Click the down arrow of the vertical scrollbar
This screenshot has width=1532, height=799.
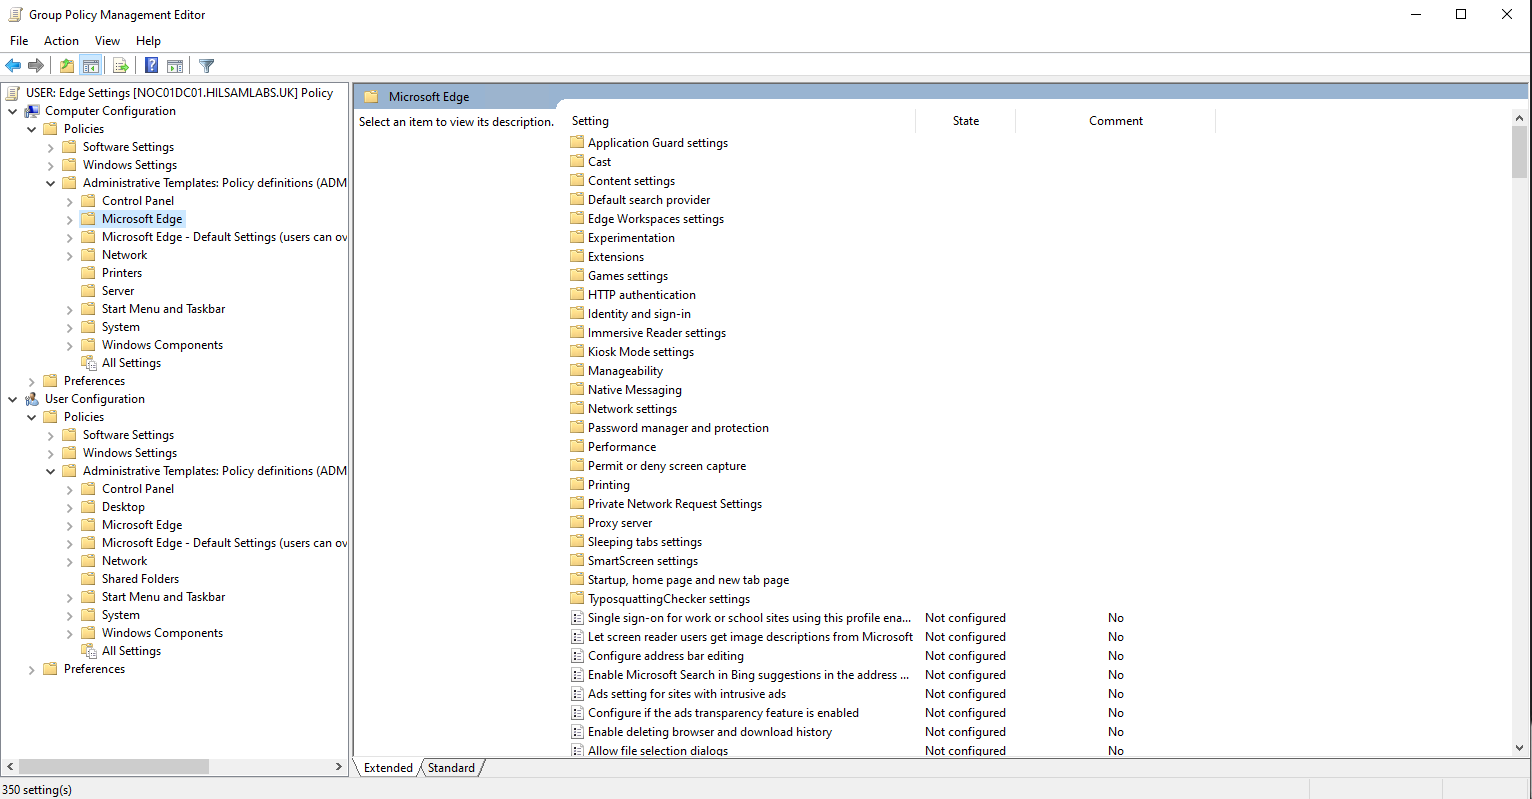click(x=1522, y=746)
